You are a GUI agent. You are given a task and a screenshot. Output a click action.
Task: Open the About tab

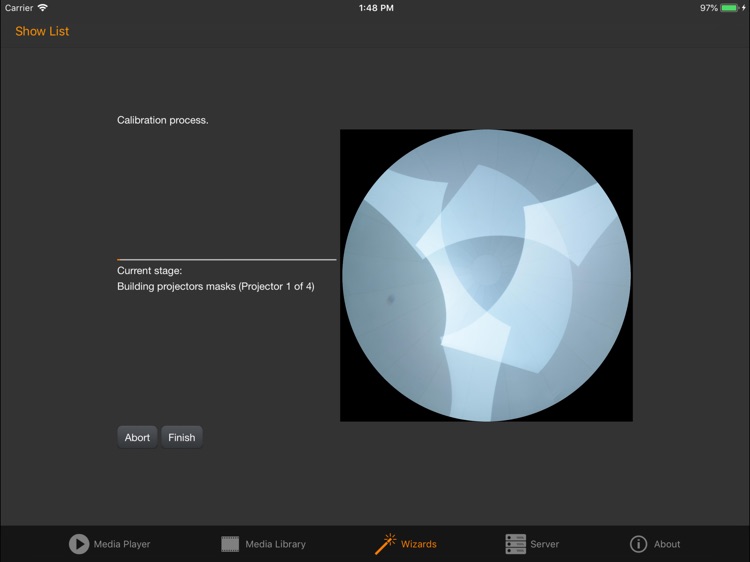point(655,544)
